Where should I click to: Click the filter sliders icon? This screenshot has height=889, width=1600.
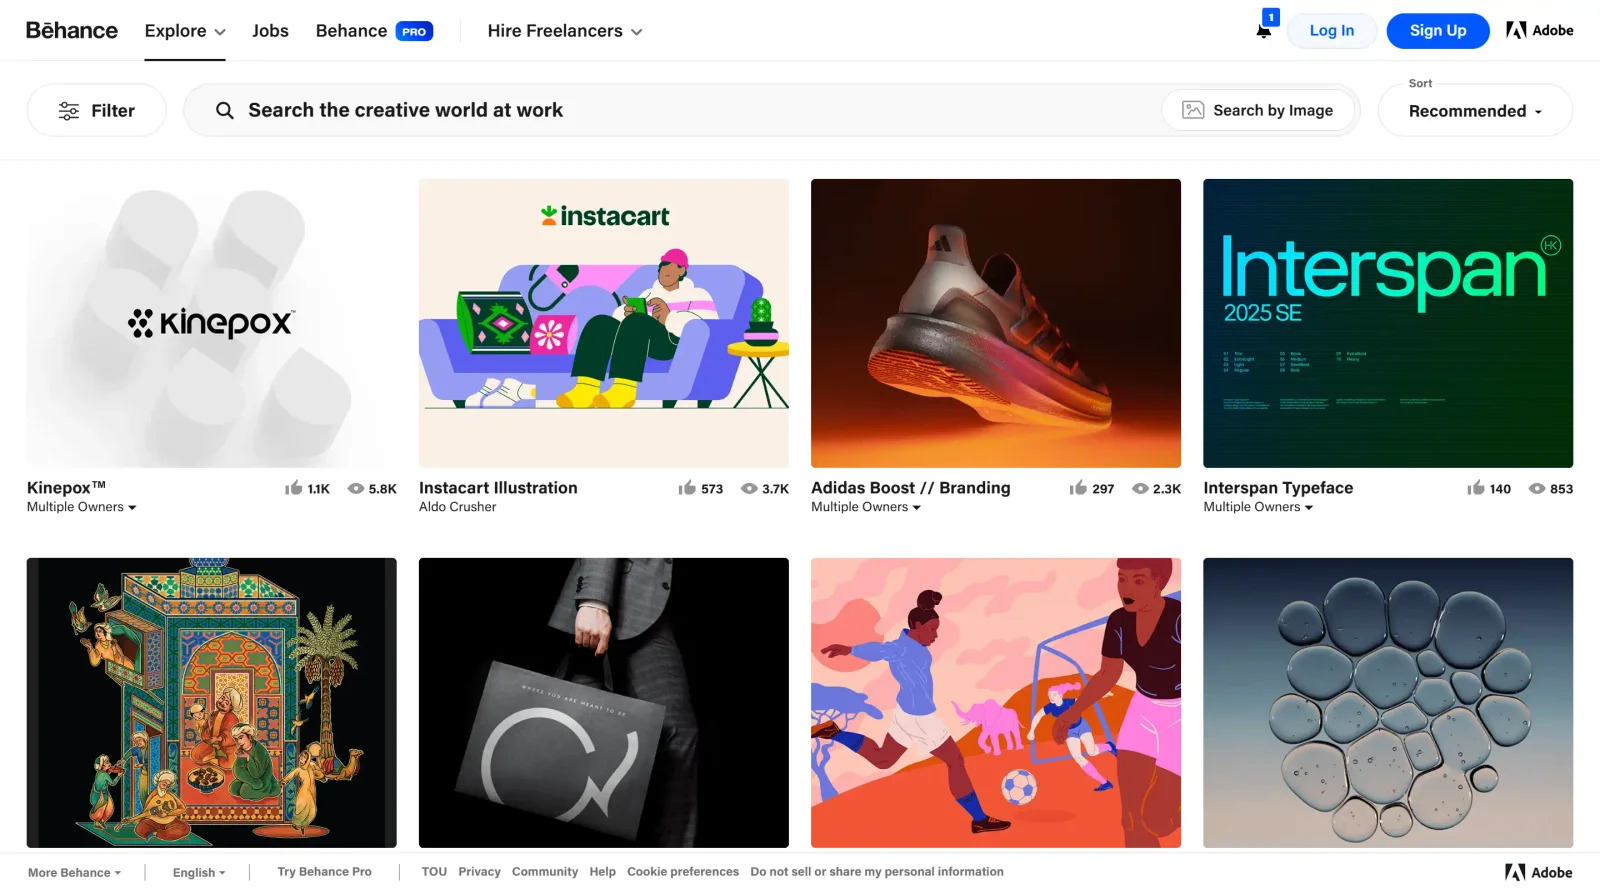(x=69, y=111)
